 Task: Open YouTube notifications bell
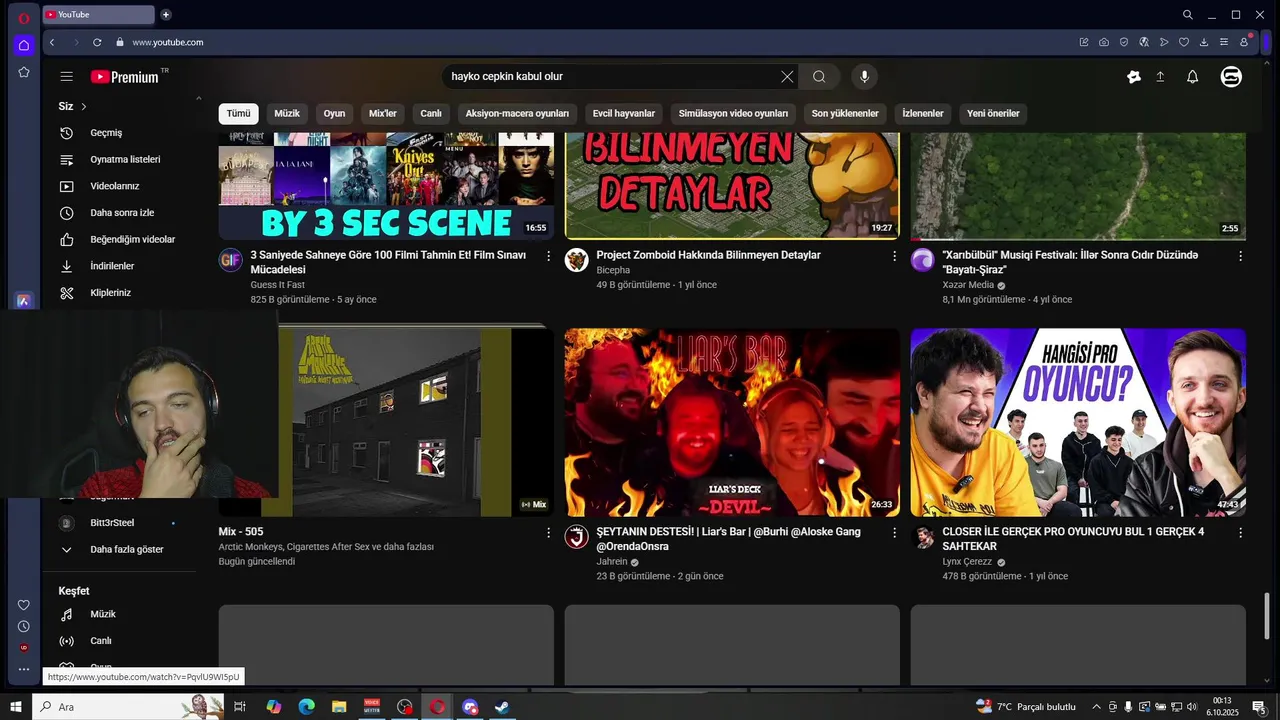coord(1192,77)
